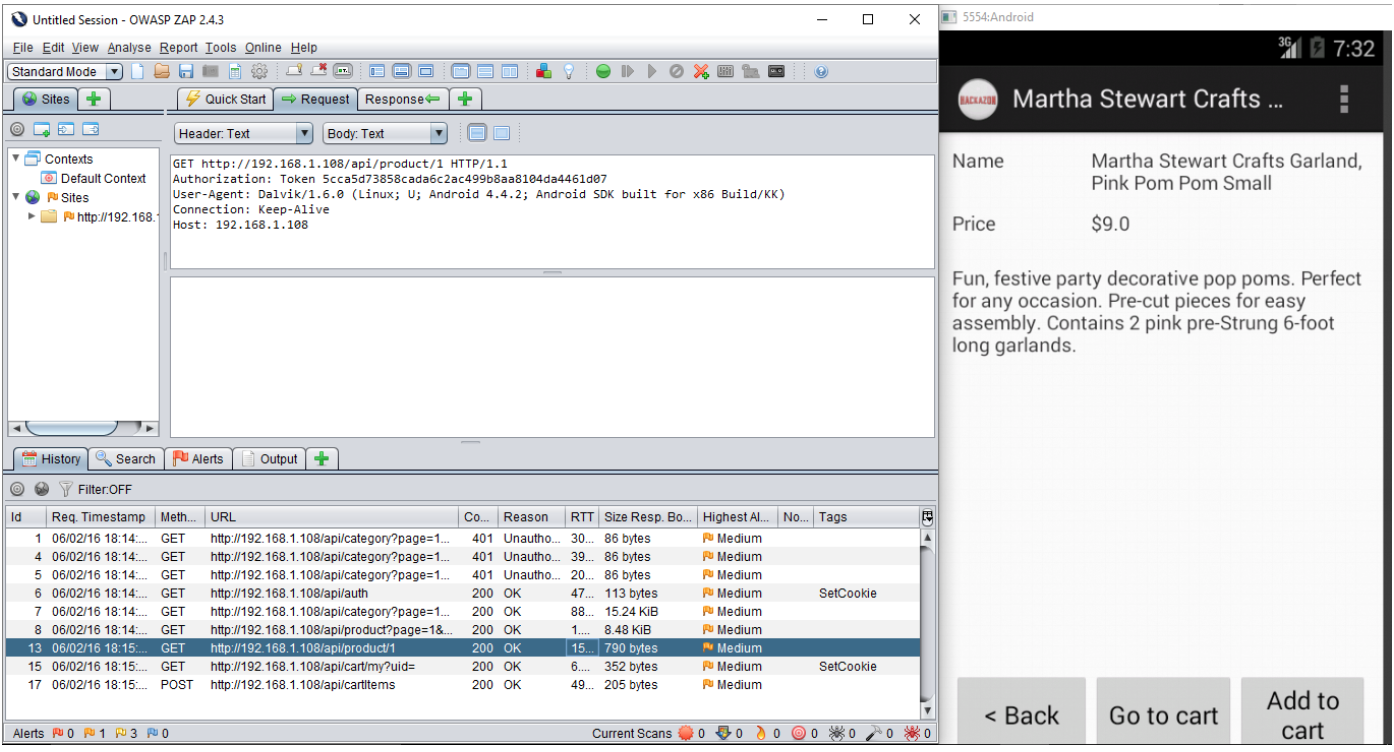Click the globe link-with-sites icon in History toolbar
Viewport: 1394px width, 752px height.
(x=41, y=490)
